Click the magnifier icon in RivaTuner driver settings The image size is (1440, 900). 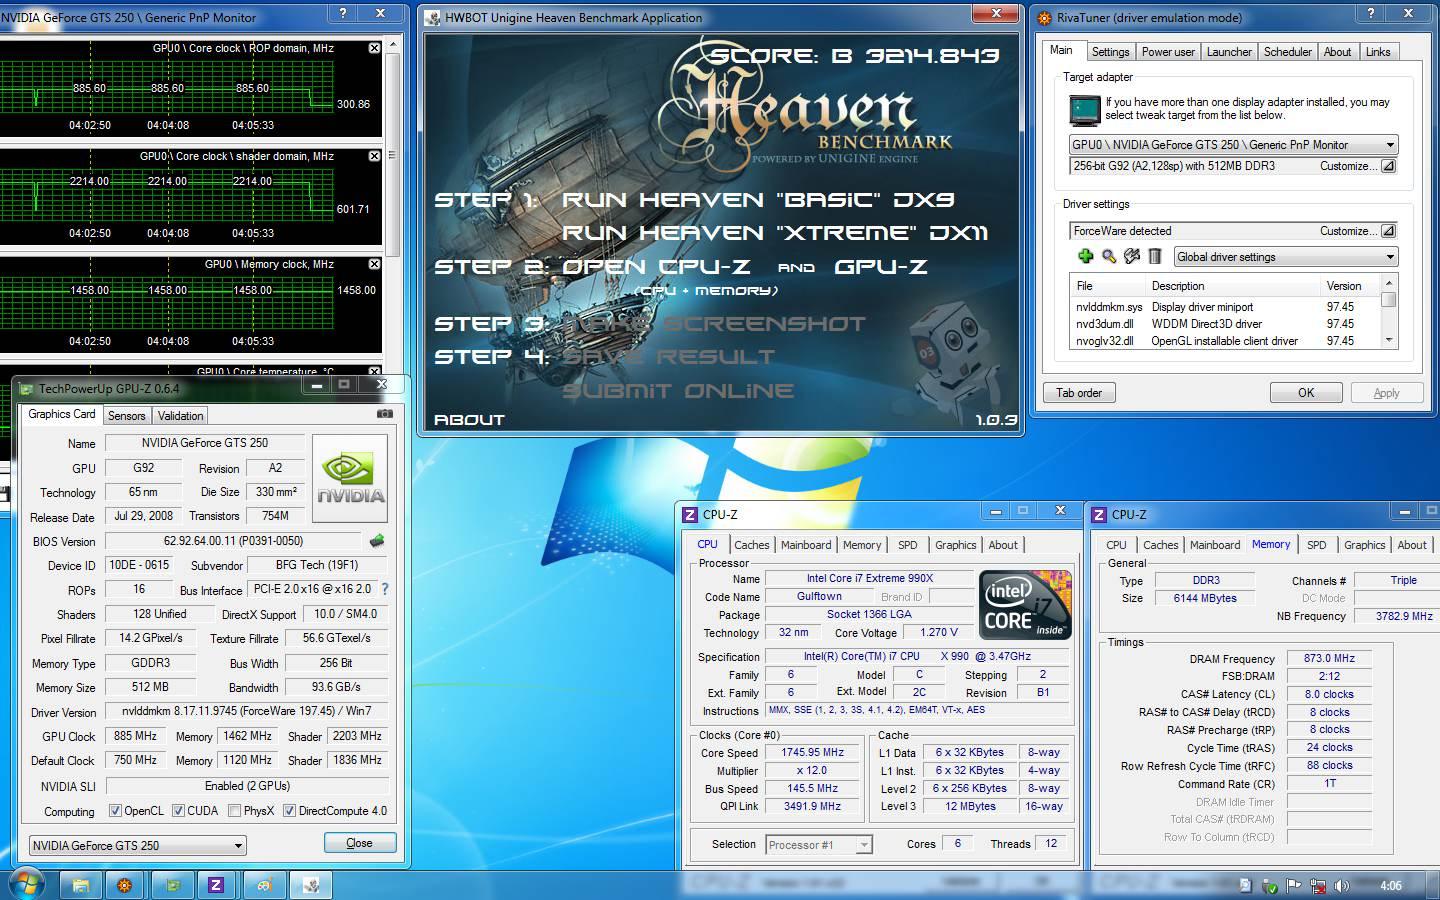(x=1108, y=257)
